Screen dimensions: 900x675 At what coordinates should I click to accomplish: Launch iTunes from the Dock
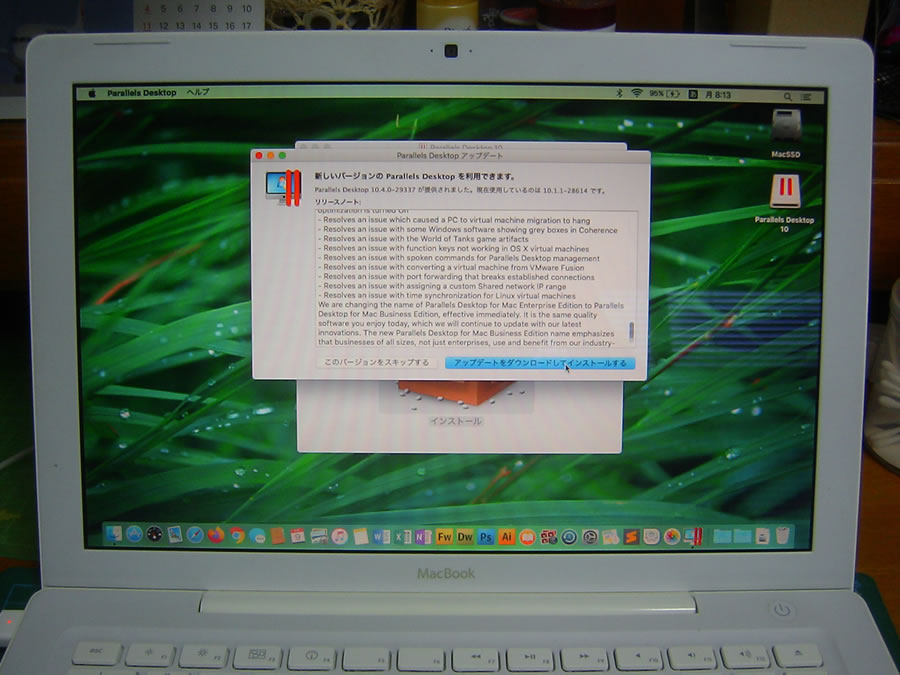click(x=340, y=536)
